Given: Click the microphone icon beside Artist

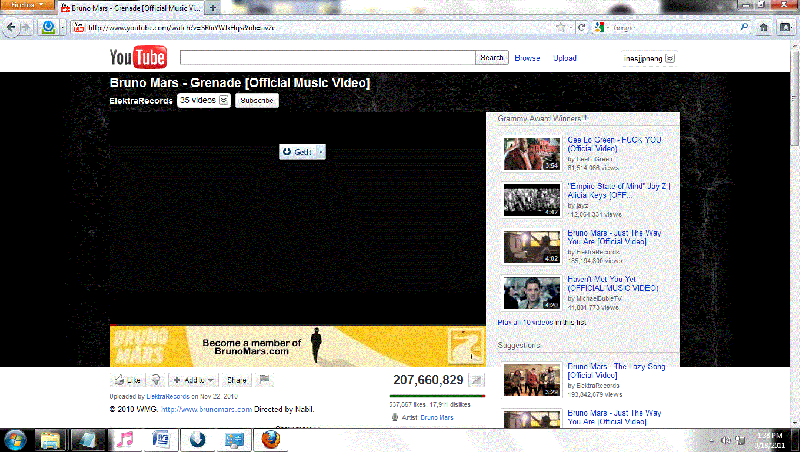Looking at the screenshot, I should (x=394, y=417).
